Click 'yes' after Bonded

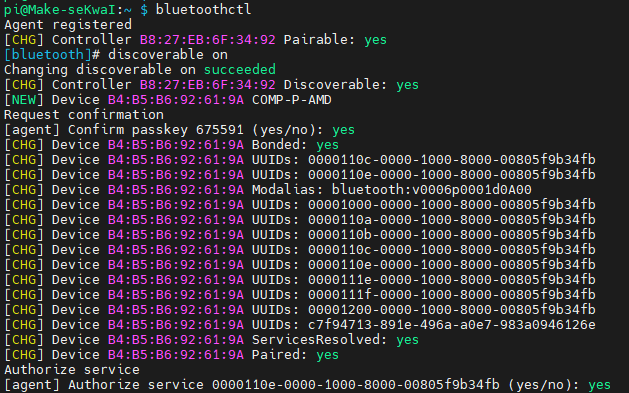pyautogui.click(x=327, y=145)
